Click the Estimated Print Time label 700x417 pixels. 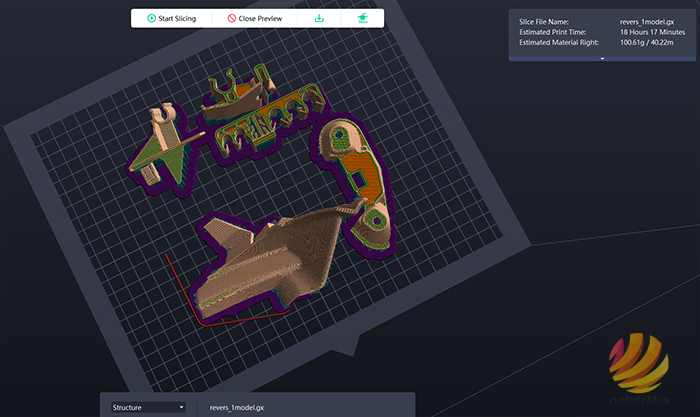[552, 32]
